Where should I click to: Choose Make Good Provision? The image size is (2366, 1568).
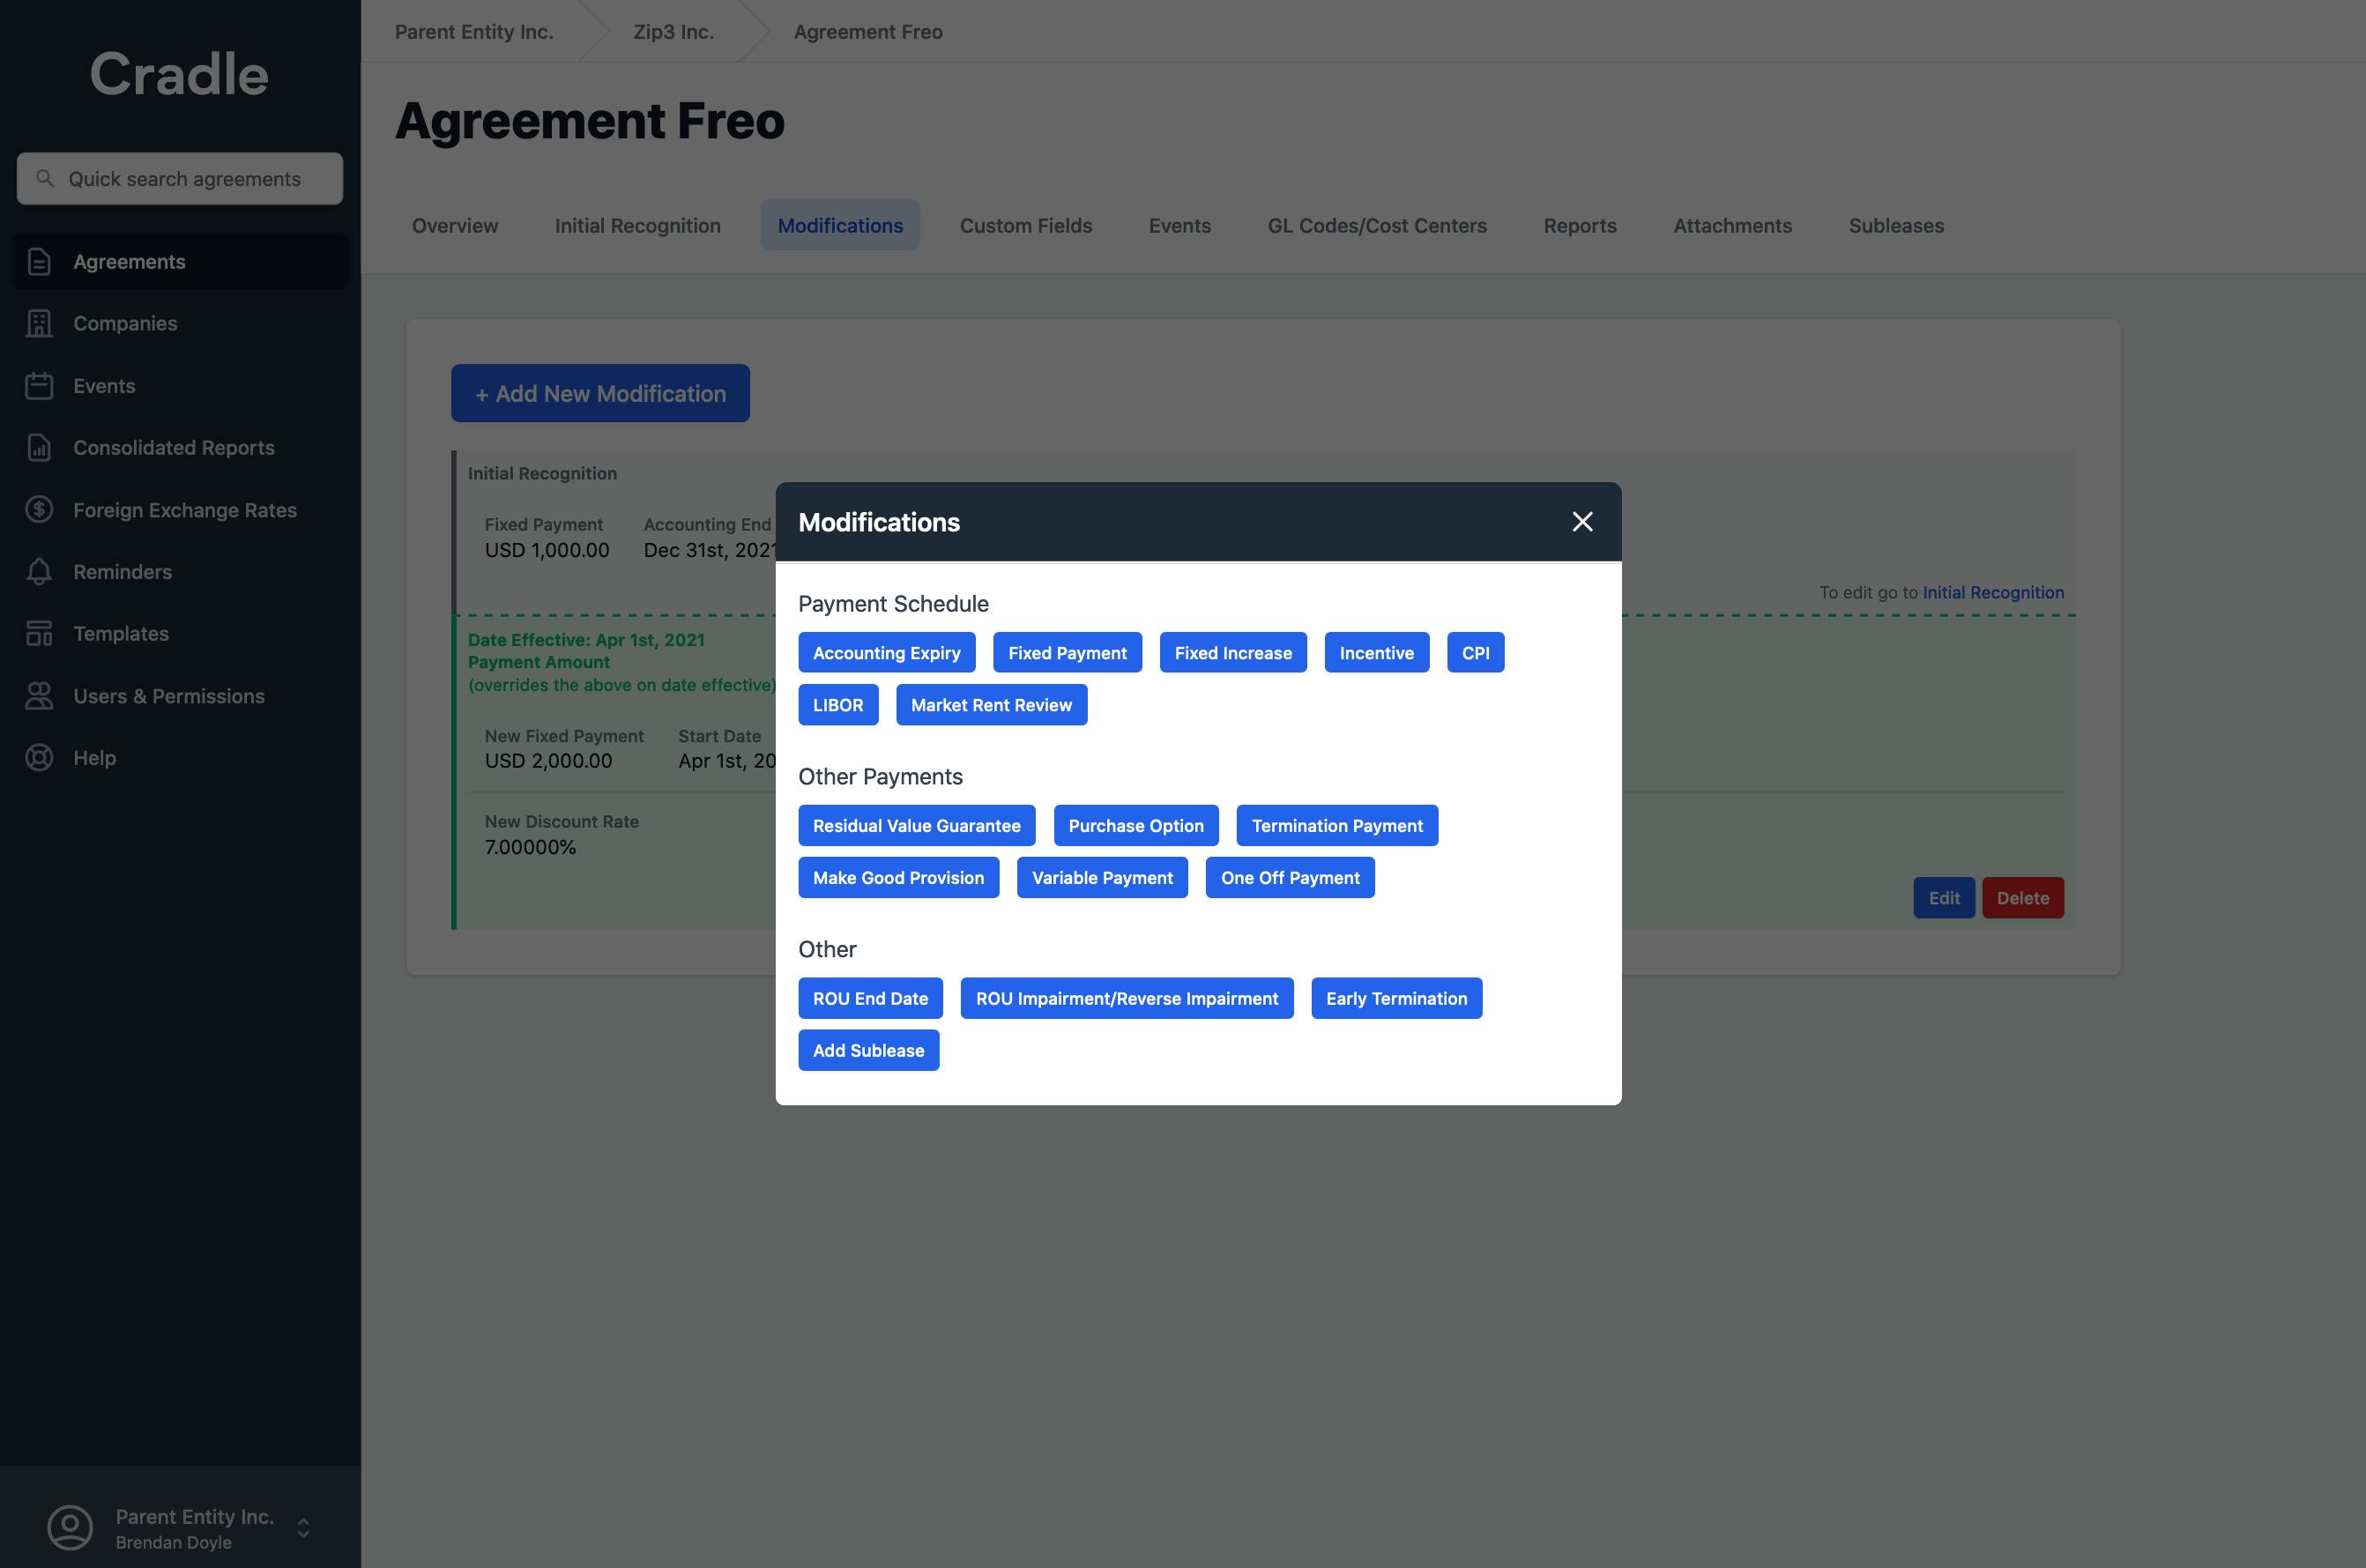click(x=898, y=878)
